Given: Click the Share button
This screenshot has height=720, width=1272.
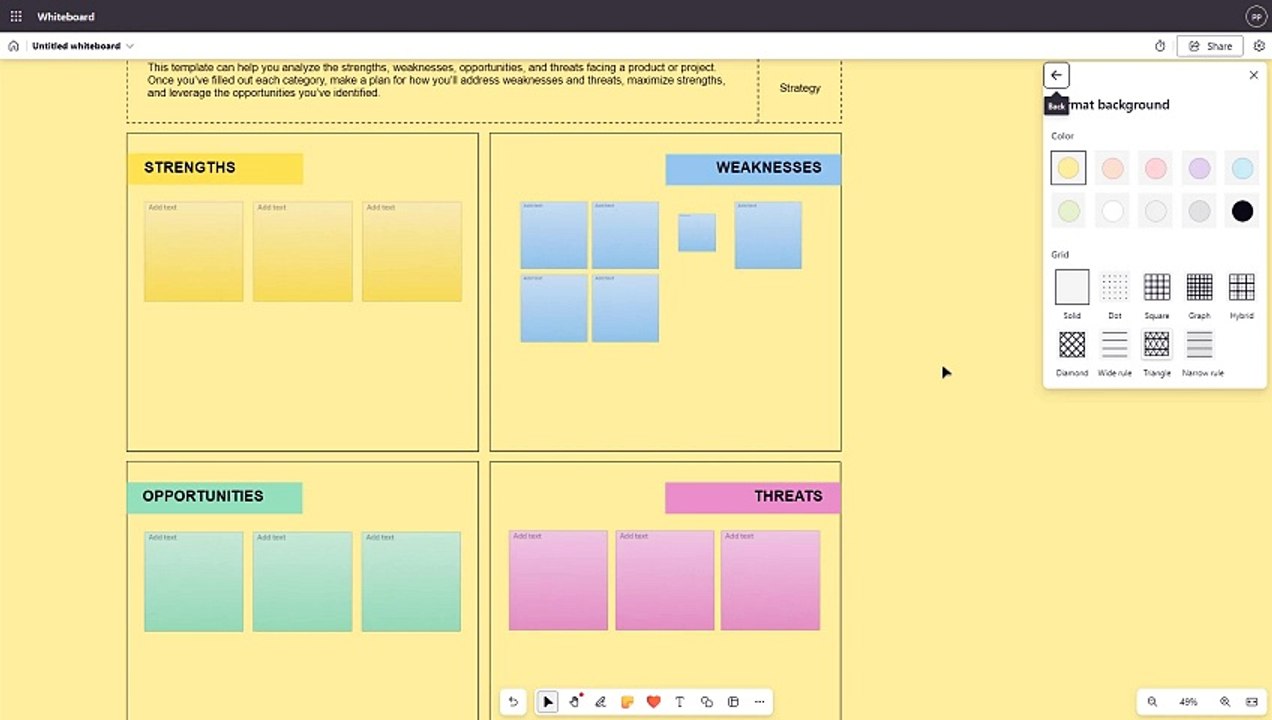Looking at the screenshot, I should 1210,46.
